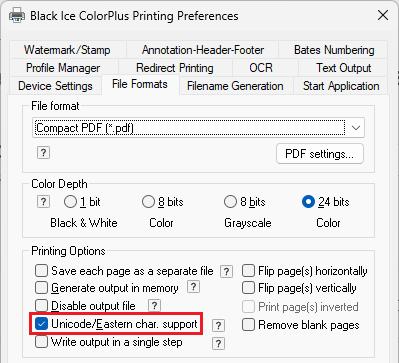Open help for Save each page option
Image resolution: width=399 pixels, height=363 pixels.
coord(226,272)
